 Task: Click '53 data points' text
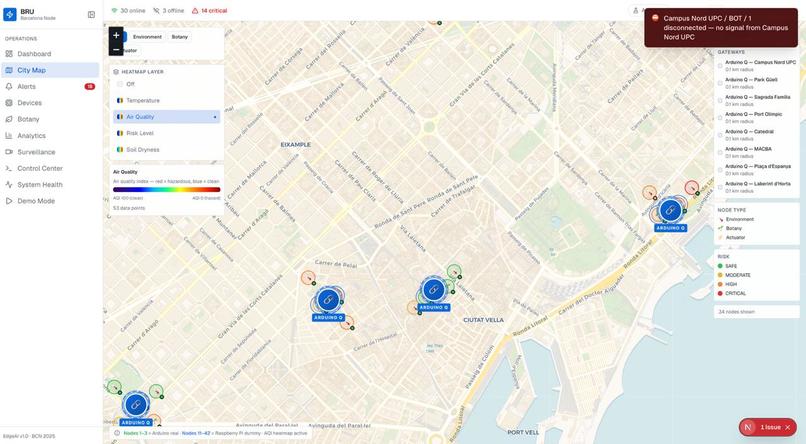[x=129, y=208]
